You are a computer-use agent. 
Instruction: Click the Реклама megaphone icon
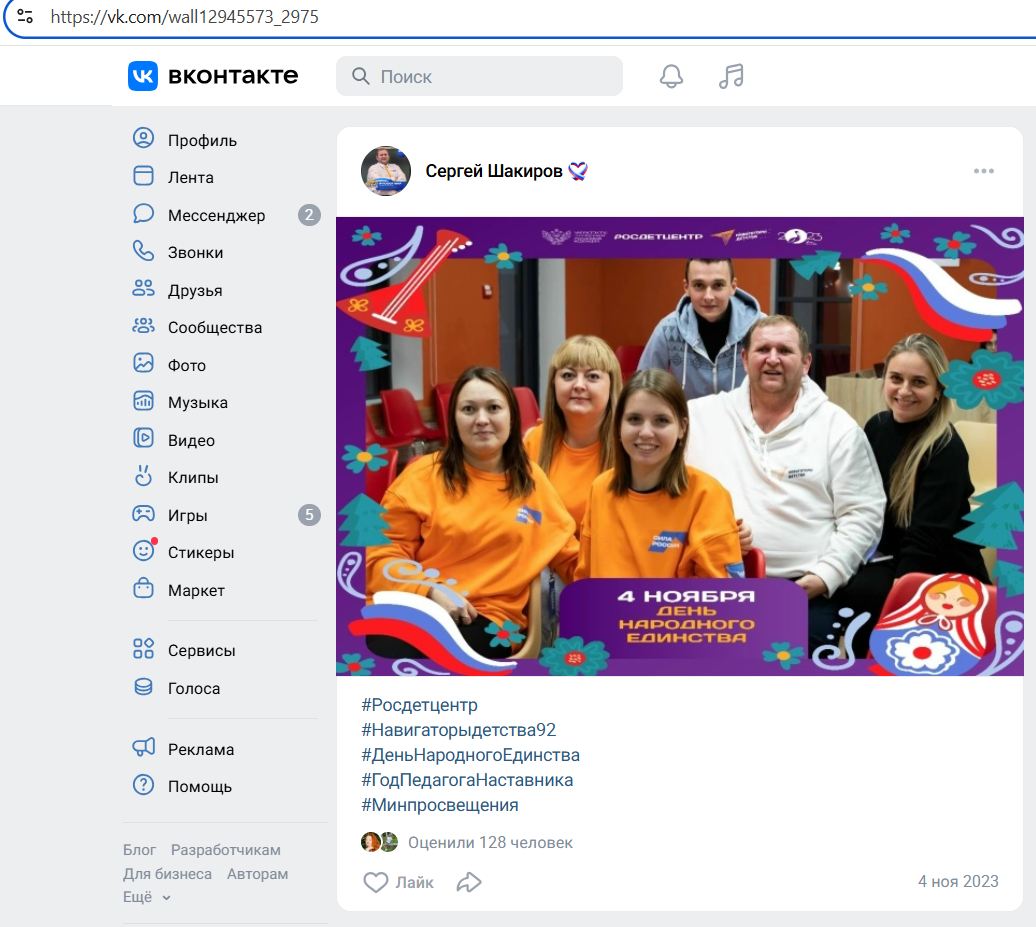point(143,747)
